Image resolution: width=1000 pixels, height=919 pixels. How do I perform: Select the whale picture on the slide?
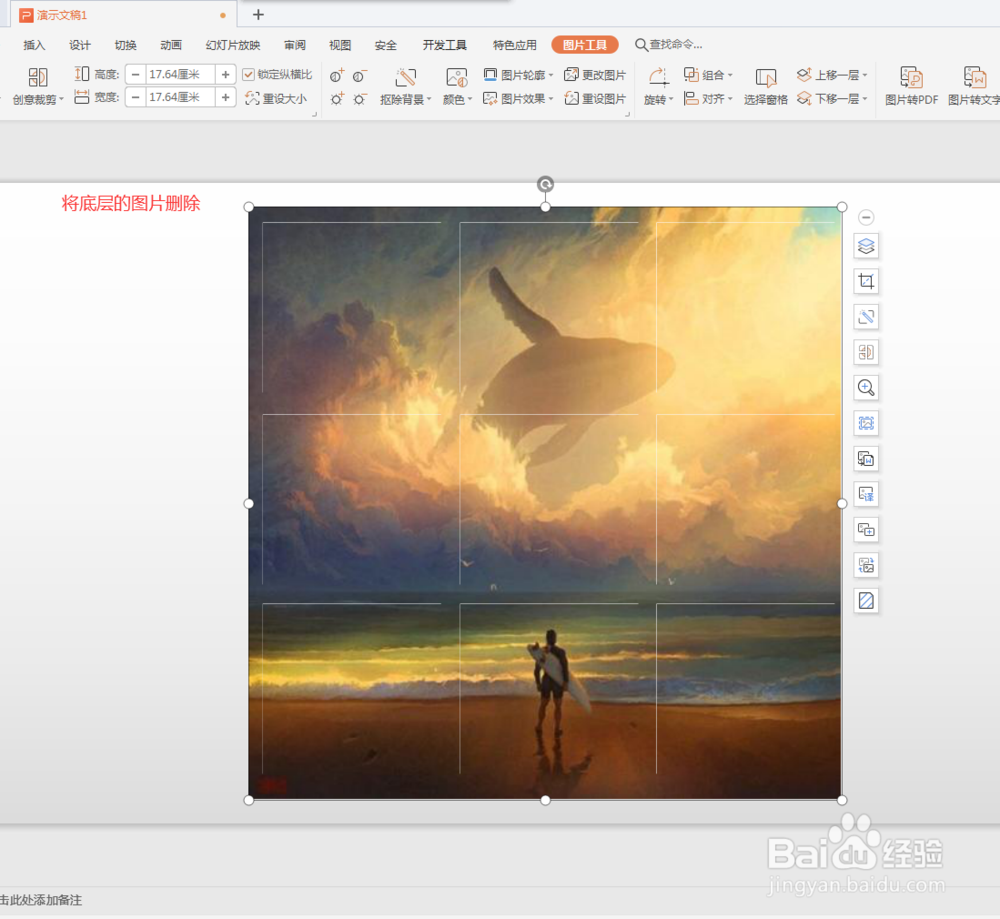545,503
